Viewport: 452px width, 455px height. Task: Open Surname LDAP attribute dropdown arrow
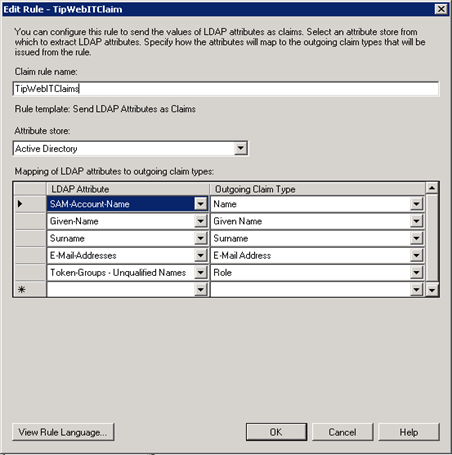pyautogui.click(x=201, y=238)
